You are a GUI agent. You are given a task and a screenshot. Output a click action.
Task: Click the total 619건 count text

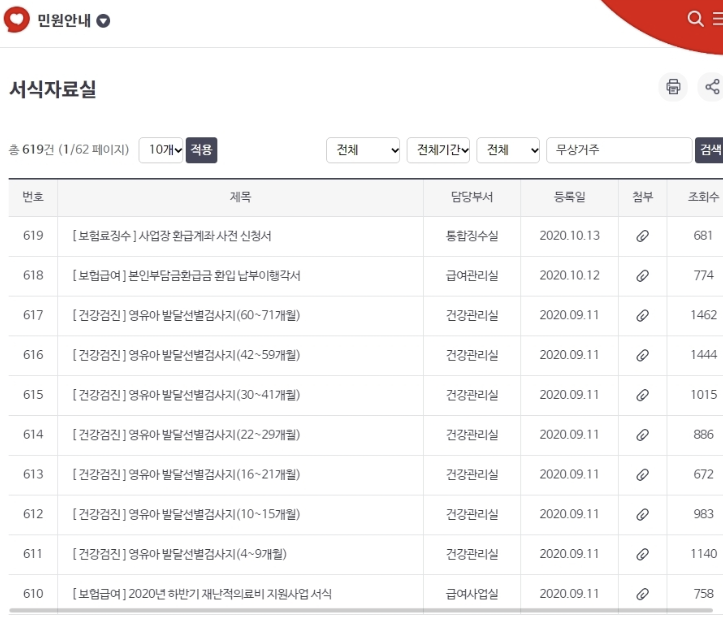31,150
